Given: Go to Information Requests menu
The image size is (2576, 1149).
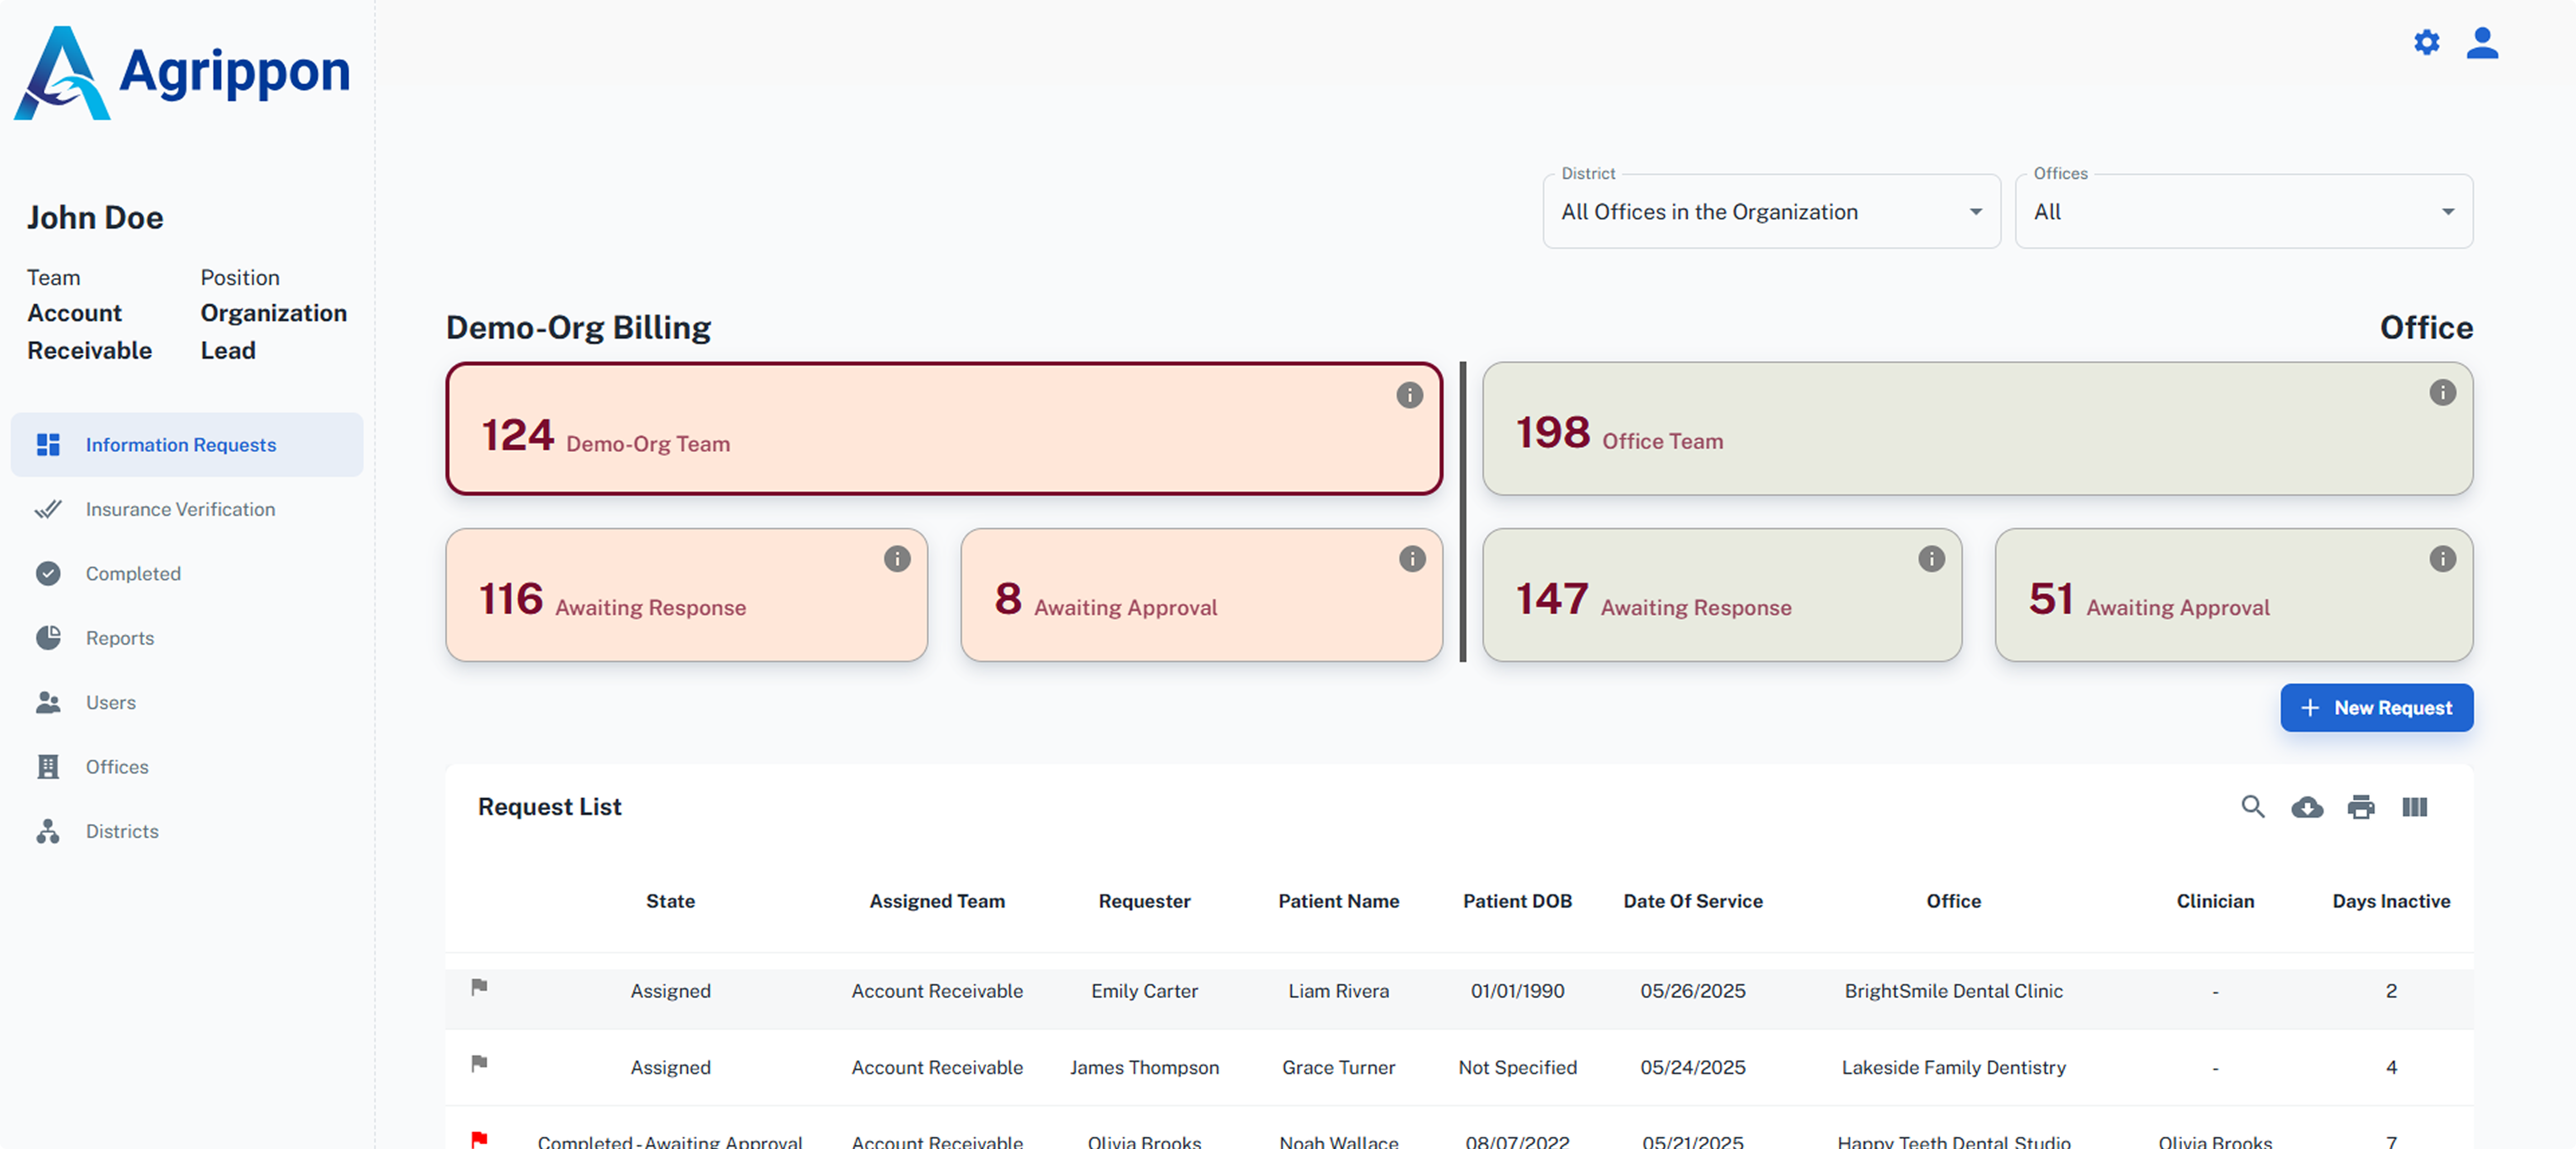Looking at the screenshot, I should [x=187, y=444].
